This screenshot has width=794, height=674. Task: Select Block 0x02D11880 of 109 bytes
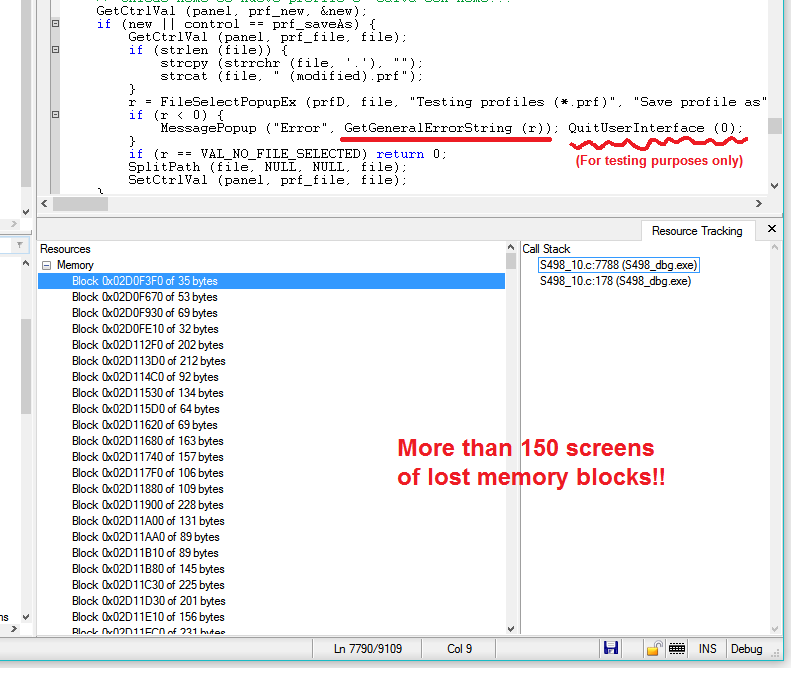point(148,491)
